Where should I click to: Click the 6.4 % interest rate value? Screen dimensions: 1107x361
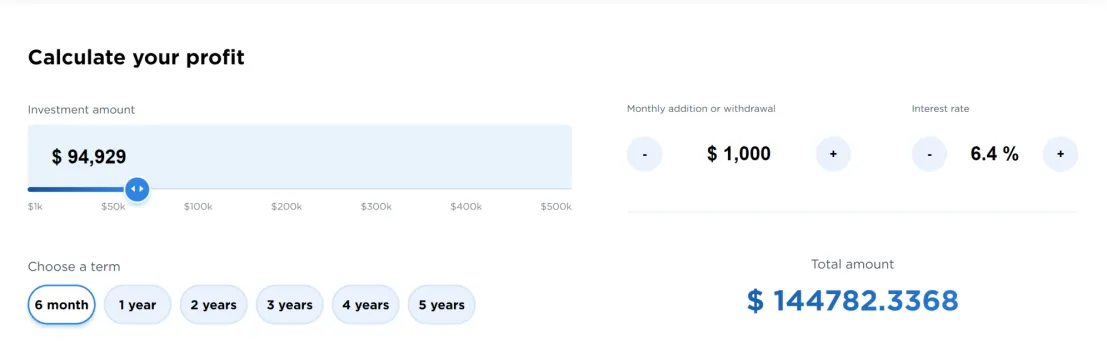tap(995, 154)
